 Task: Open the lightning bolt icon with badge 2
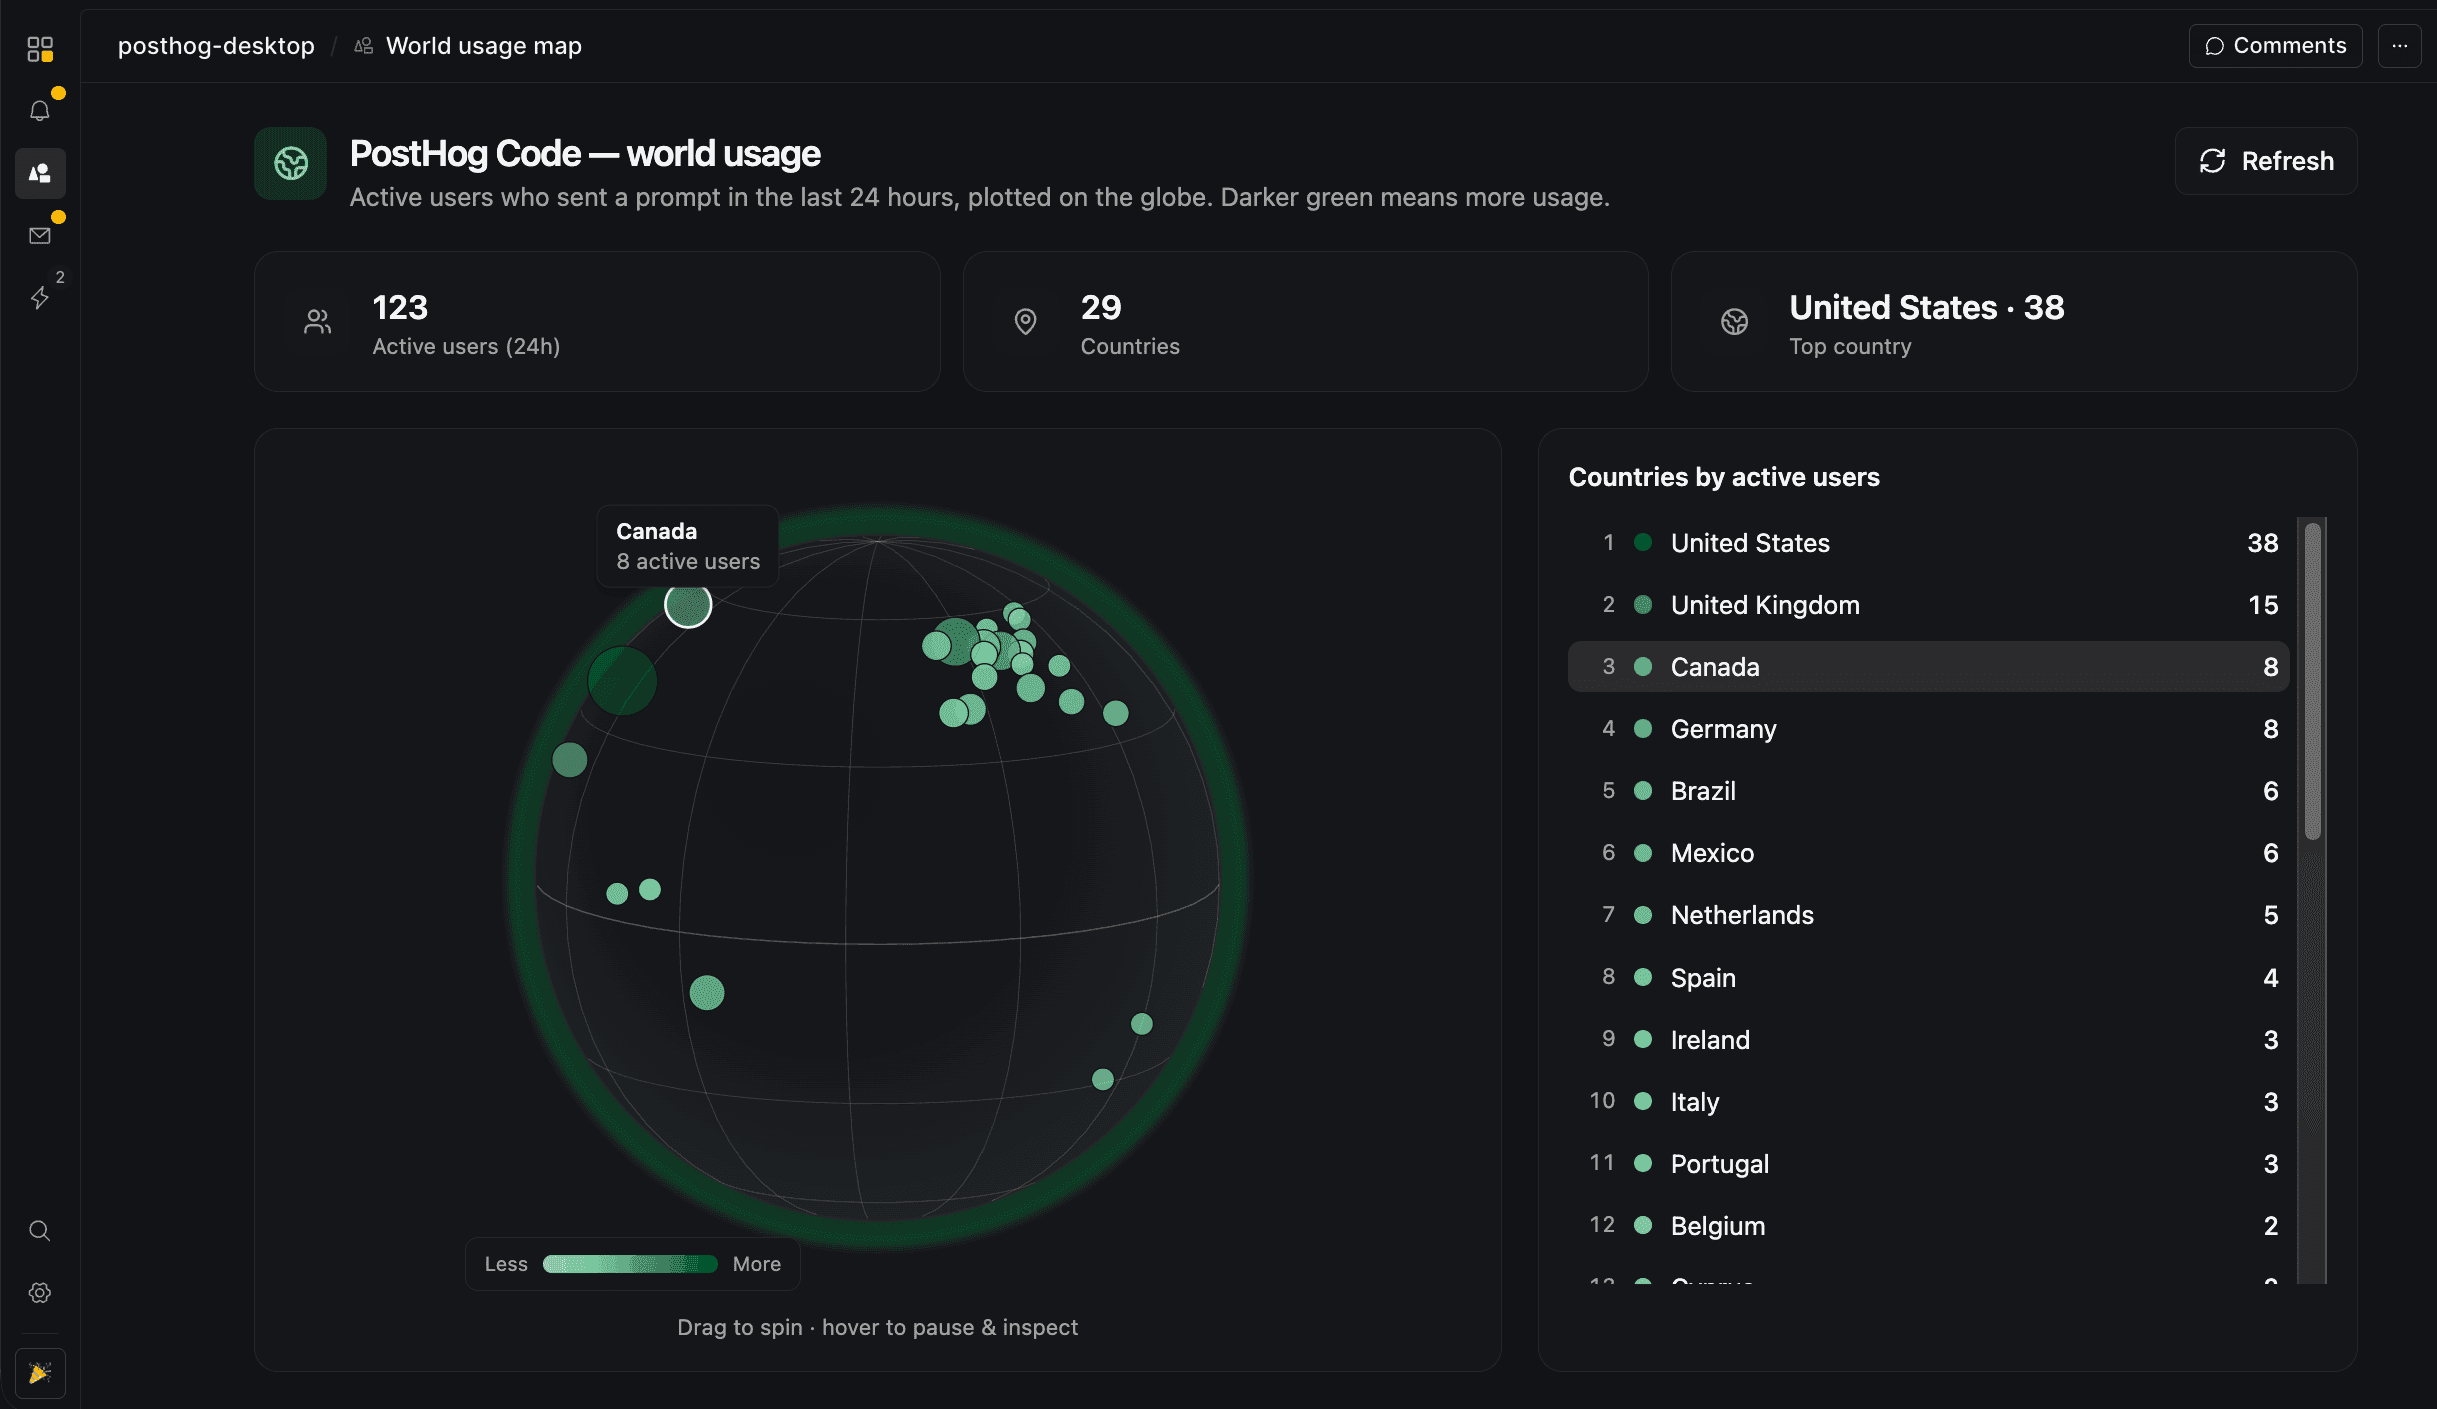coord(40,298)
